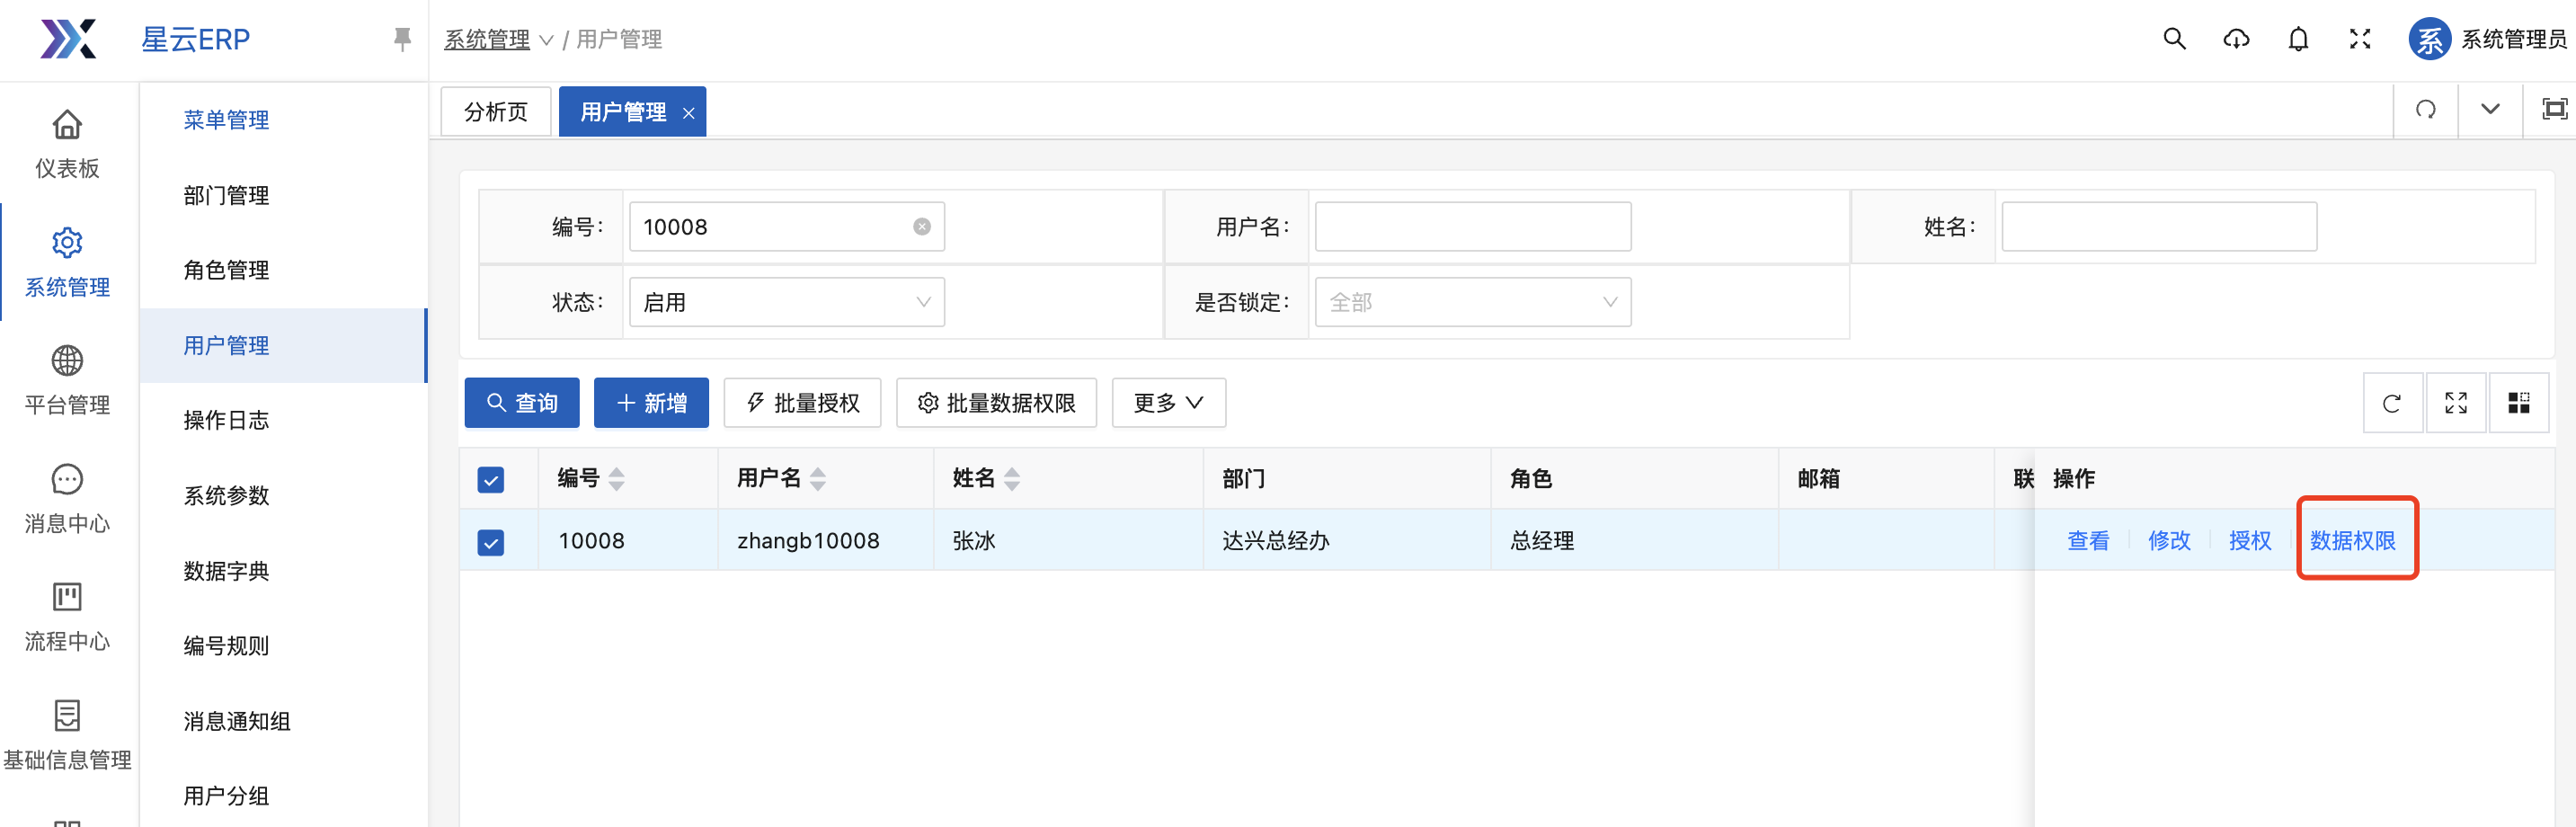Clear the 编号 input with the X icon
2576x827 pixels.
pyautogui.click(x=921, y=227)
